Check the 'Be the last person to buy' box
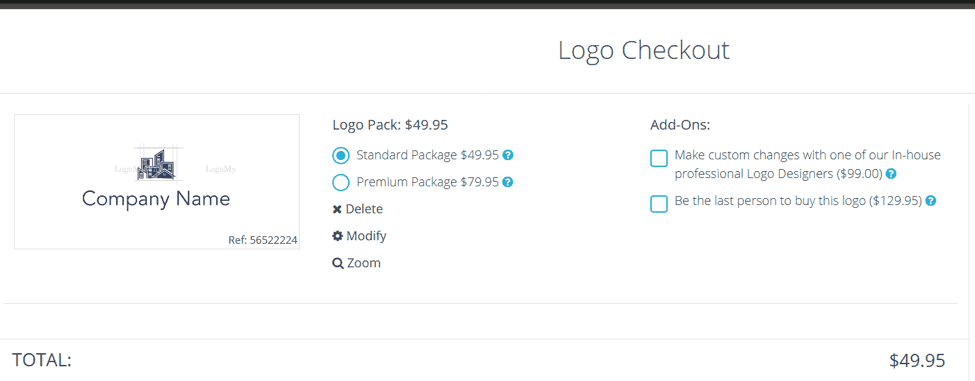Viewport: 975px width, 381px height. (659, 204)
